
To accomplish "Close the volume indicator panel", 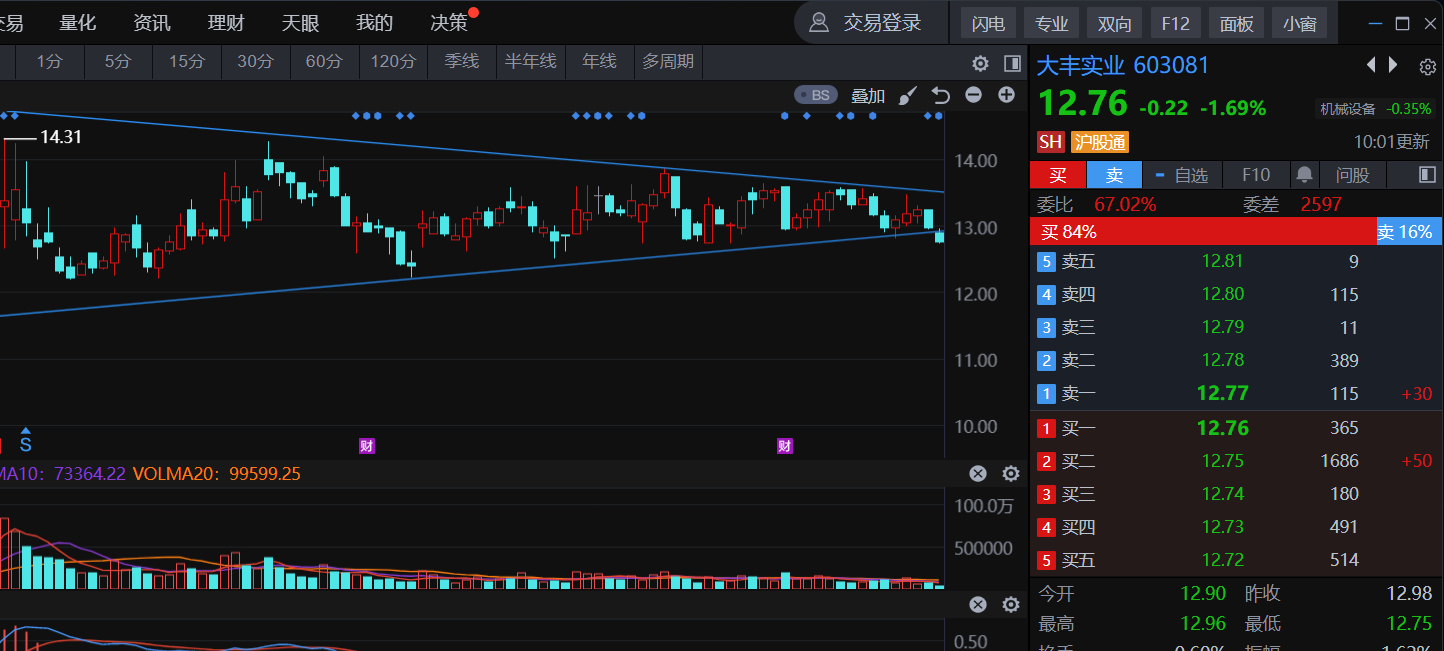I will coord(978,474).
